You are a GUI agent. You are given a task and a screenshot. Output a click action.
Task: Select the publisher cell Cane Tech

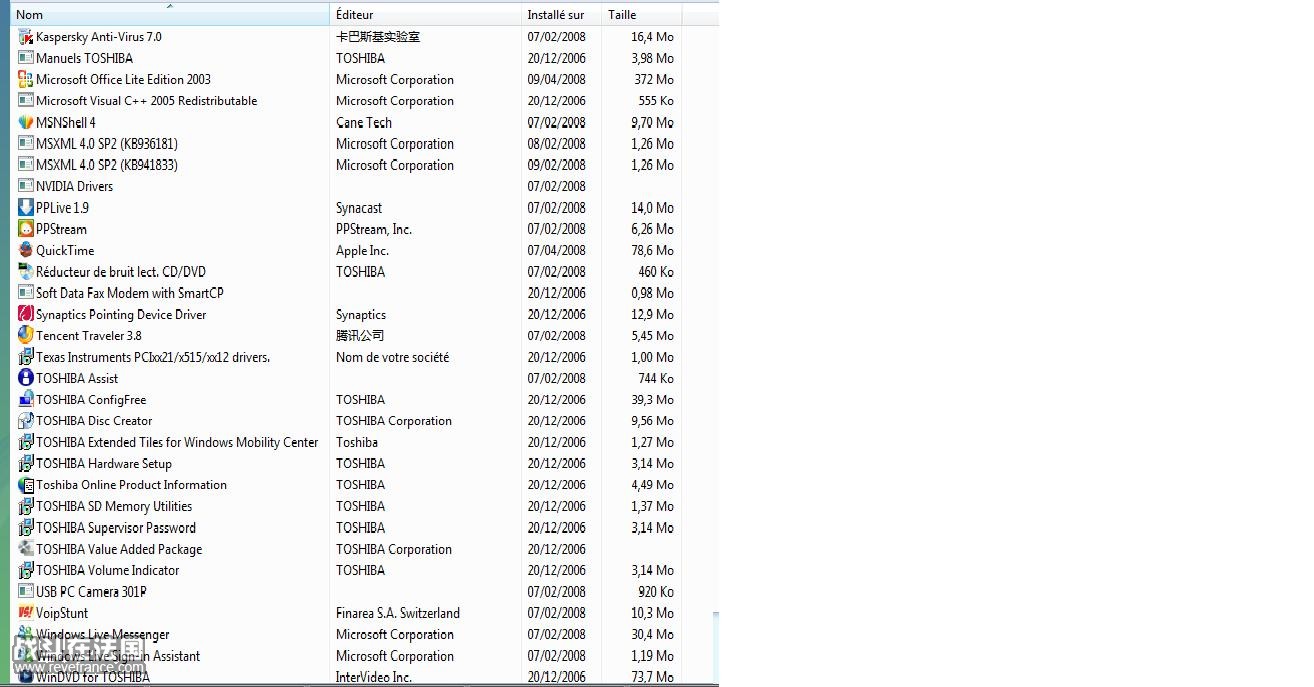364,122
